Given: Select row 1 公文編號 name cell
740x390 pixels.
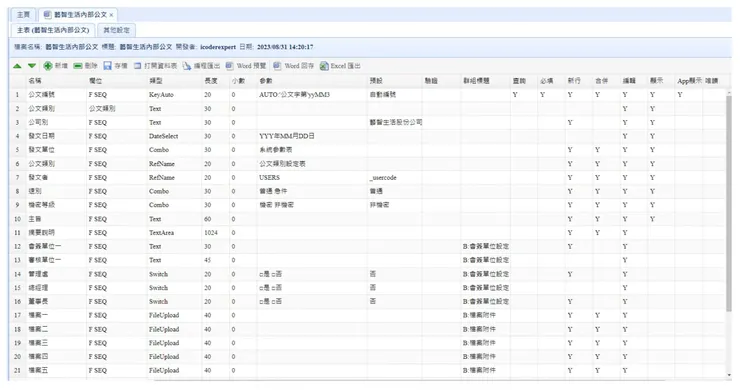Looking at the screenshot, I should (56, 94).
